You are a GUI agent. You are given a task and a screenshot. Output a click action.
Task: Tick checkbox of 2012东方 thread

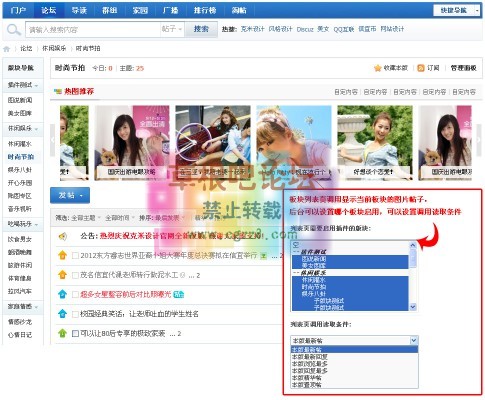click(75, 256)
